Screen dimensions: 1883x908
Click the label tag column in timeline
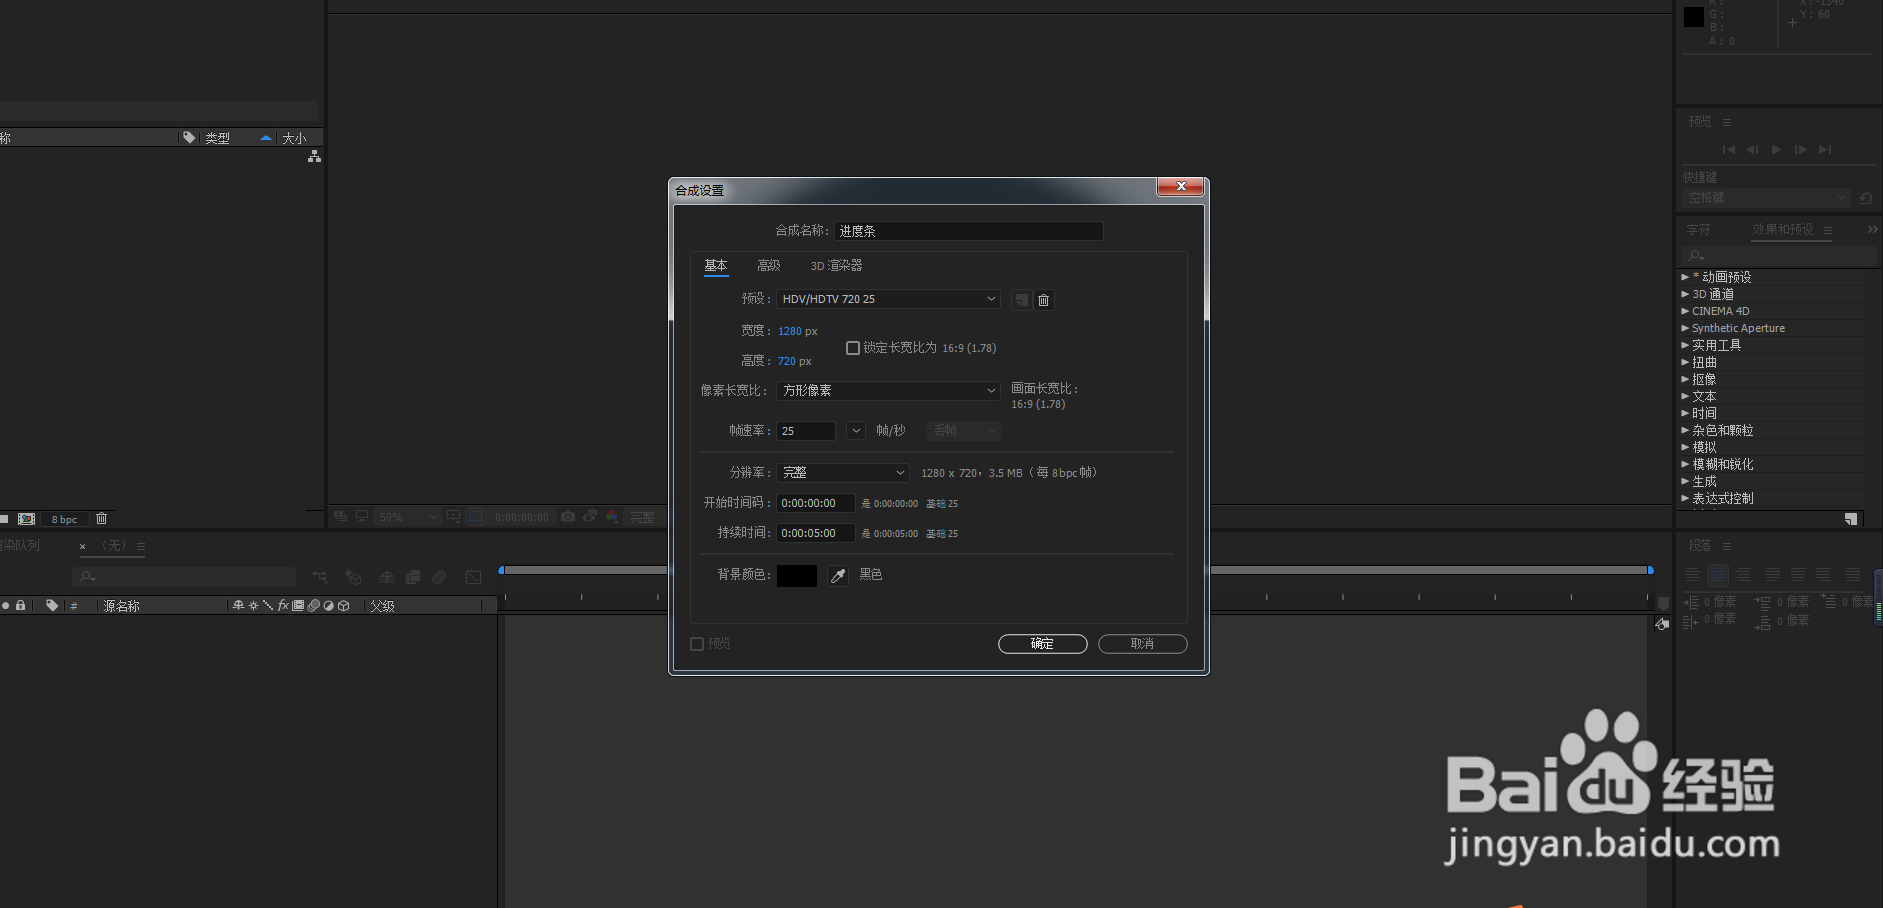52,606
